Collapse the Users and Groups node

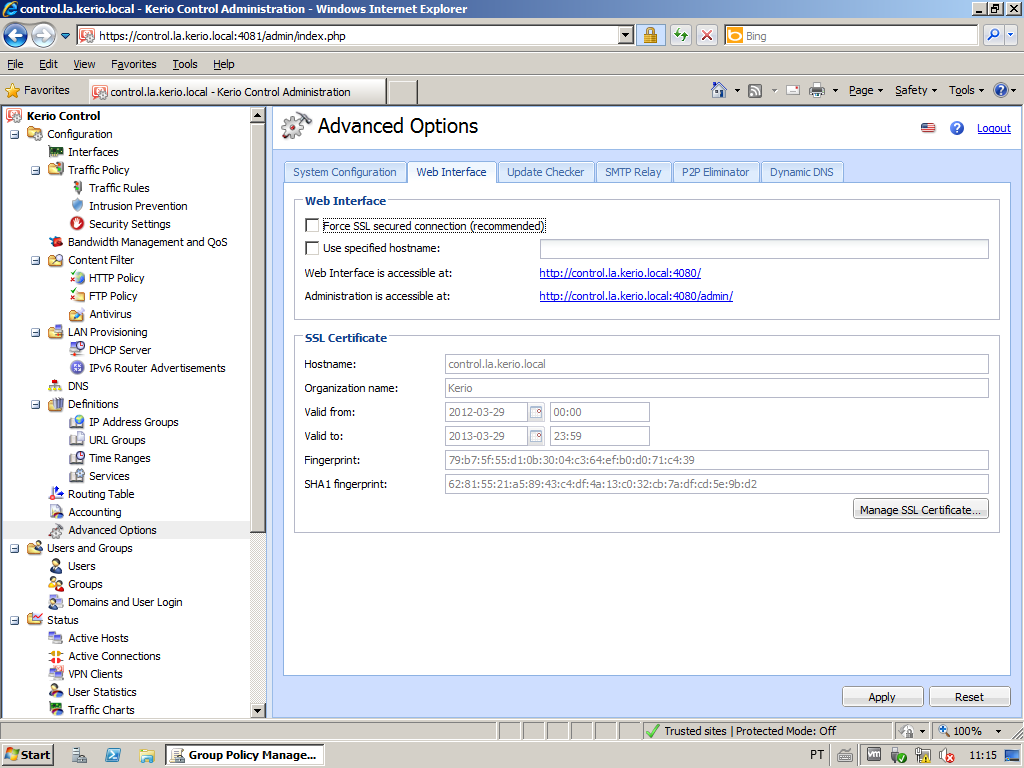14,549
